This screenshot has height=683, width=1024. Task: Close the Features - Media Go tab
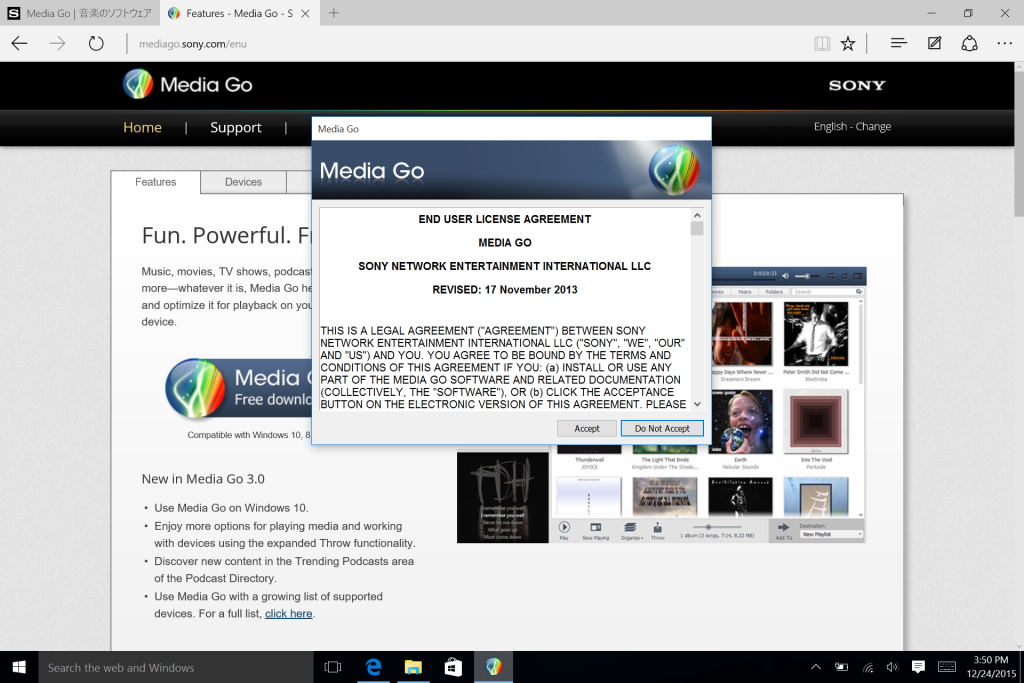pyautogui.click(x=305, y=14)
